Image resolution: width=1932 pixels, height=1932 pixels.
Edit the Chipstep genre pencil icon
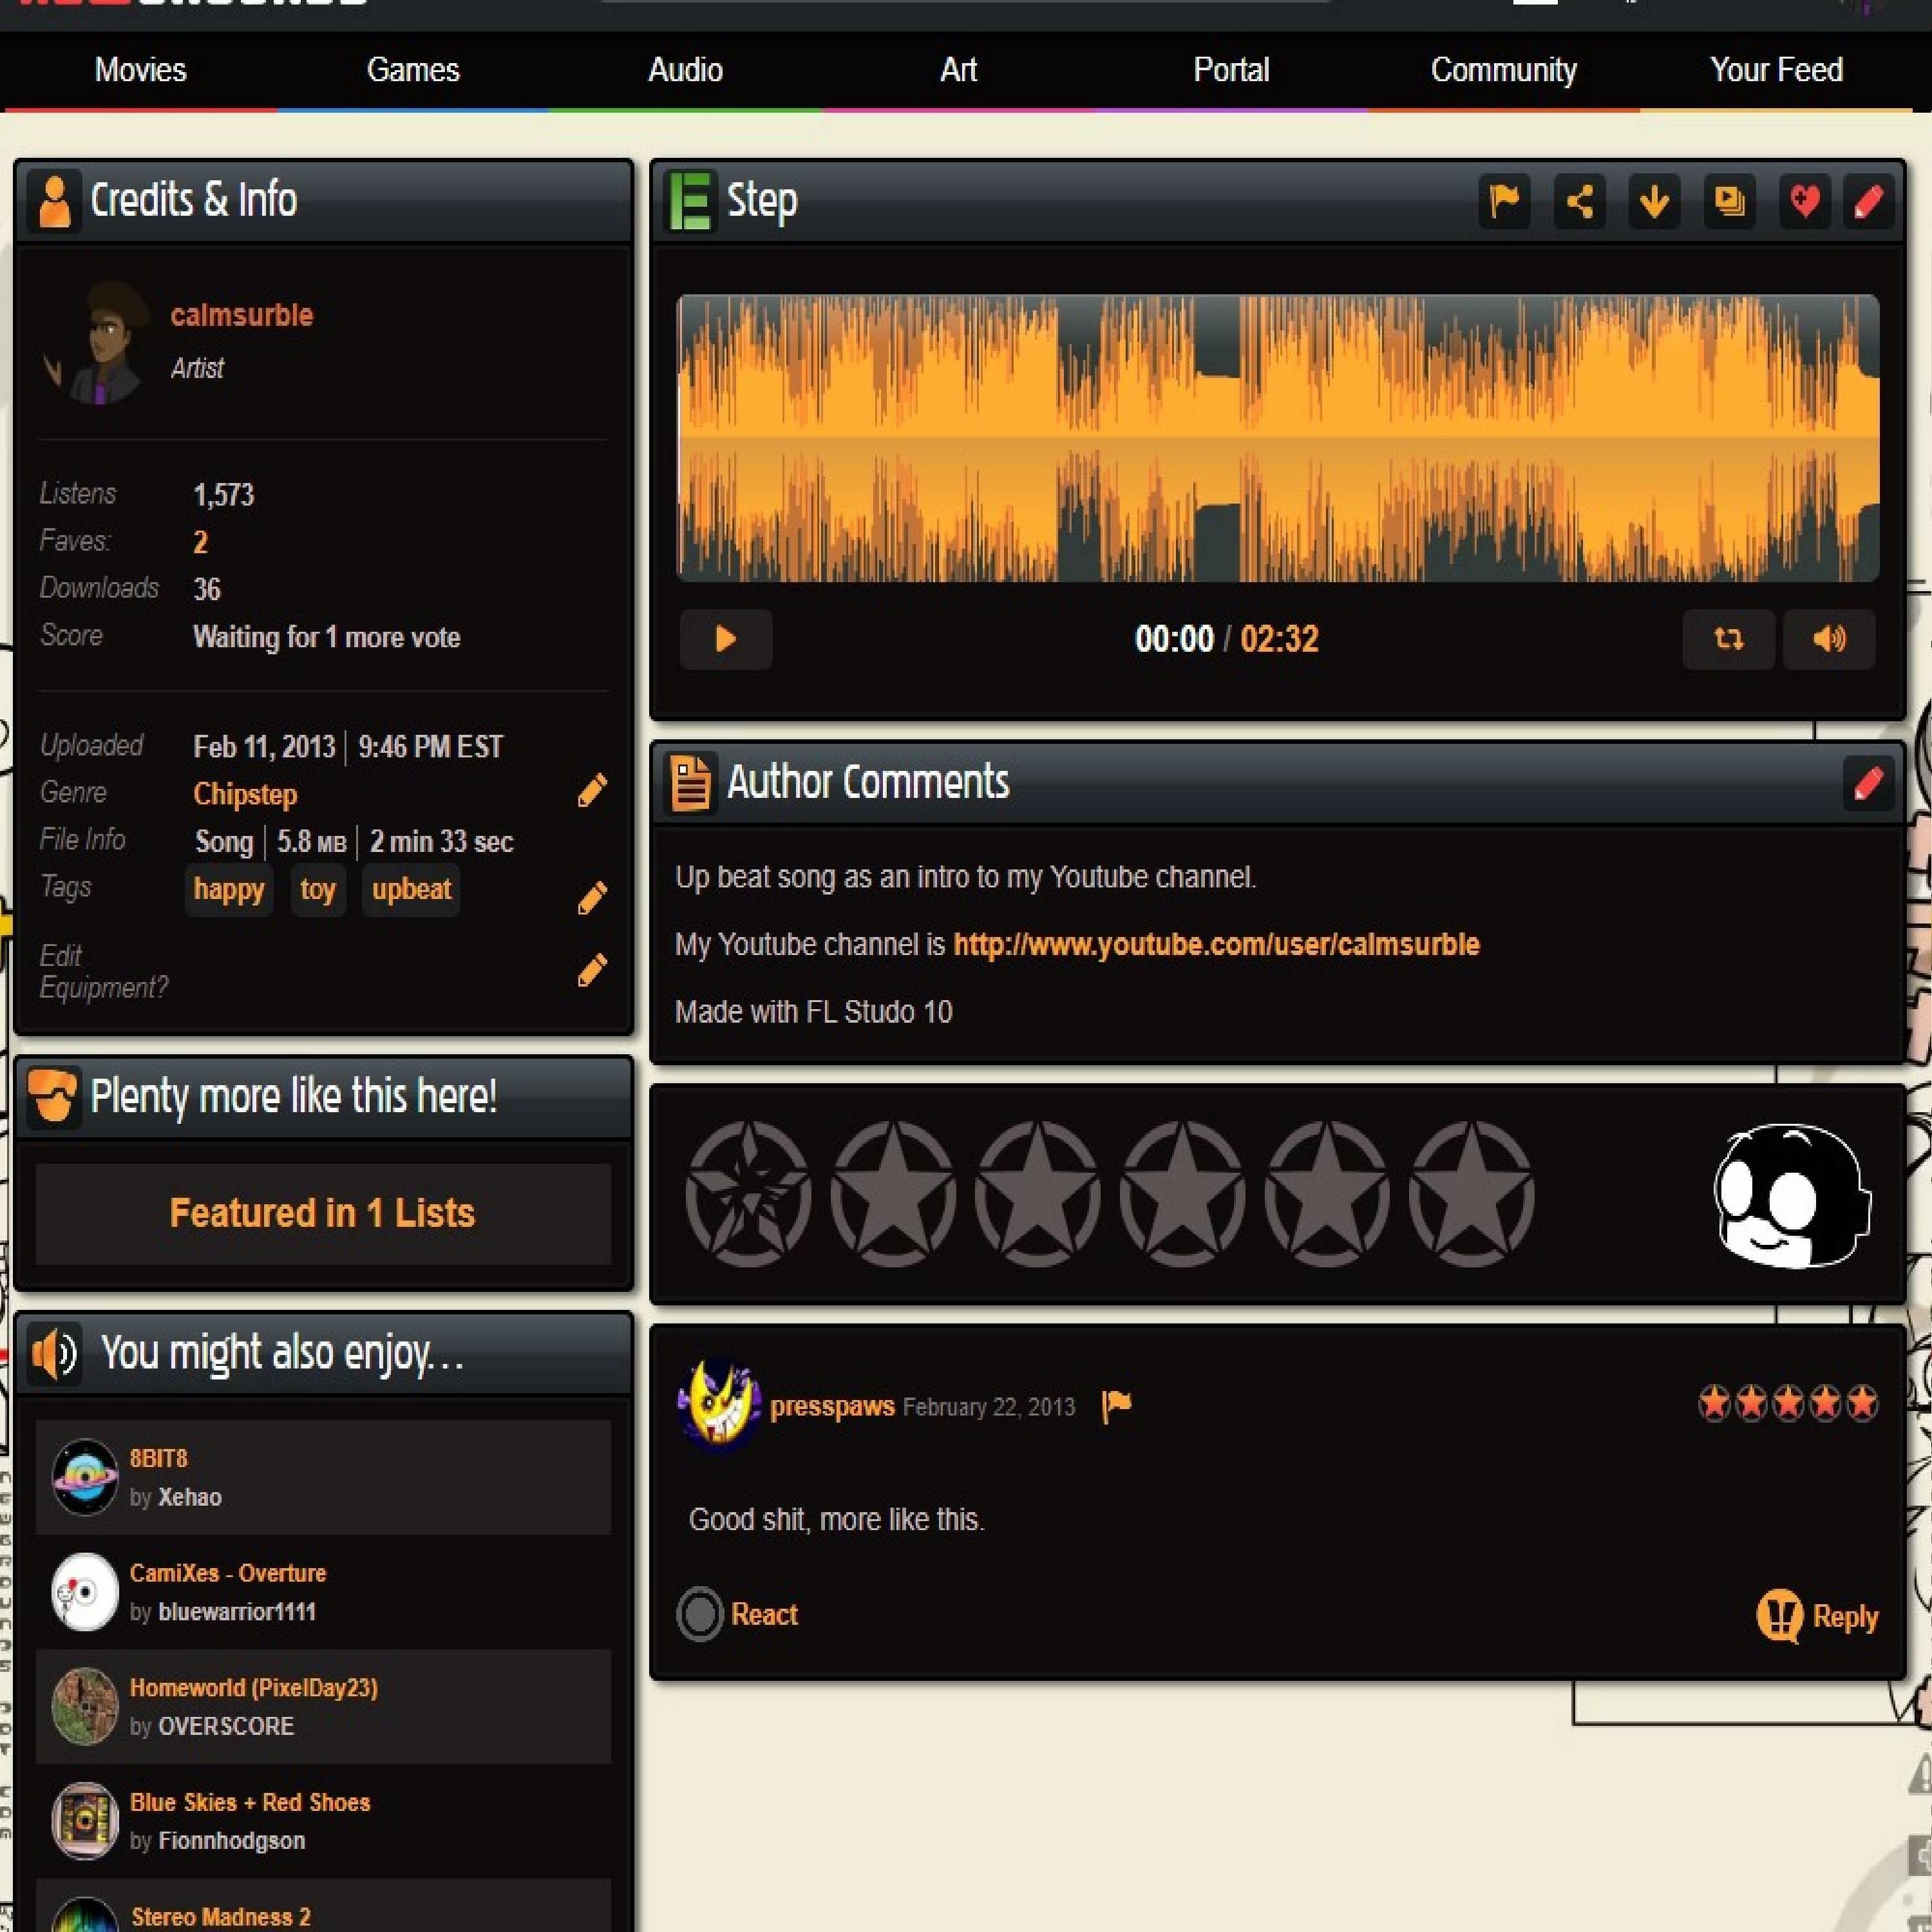pos(592,791)
